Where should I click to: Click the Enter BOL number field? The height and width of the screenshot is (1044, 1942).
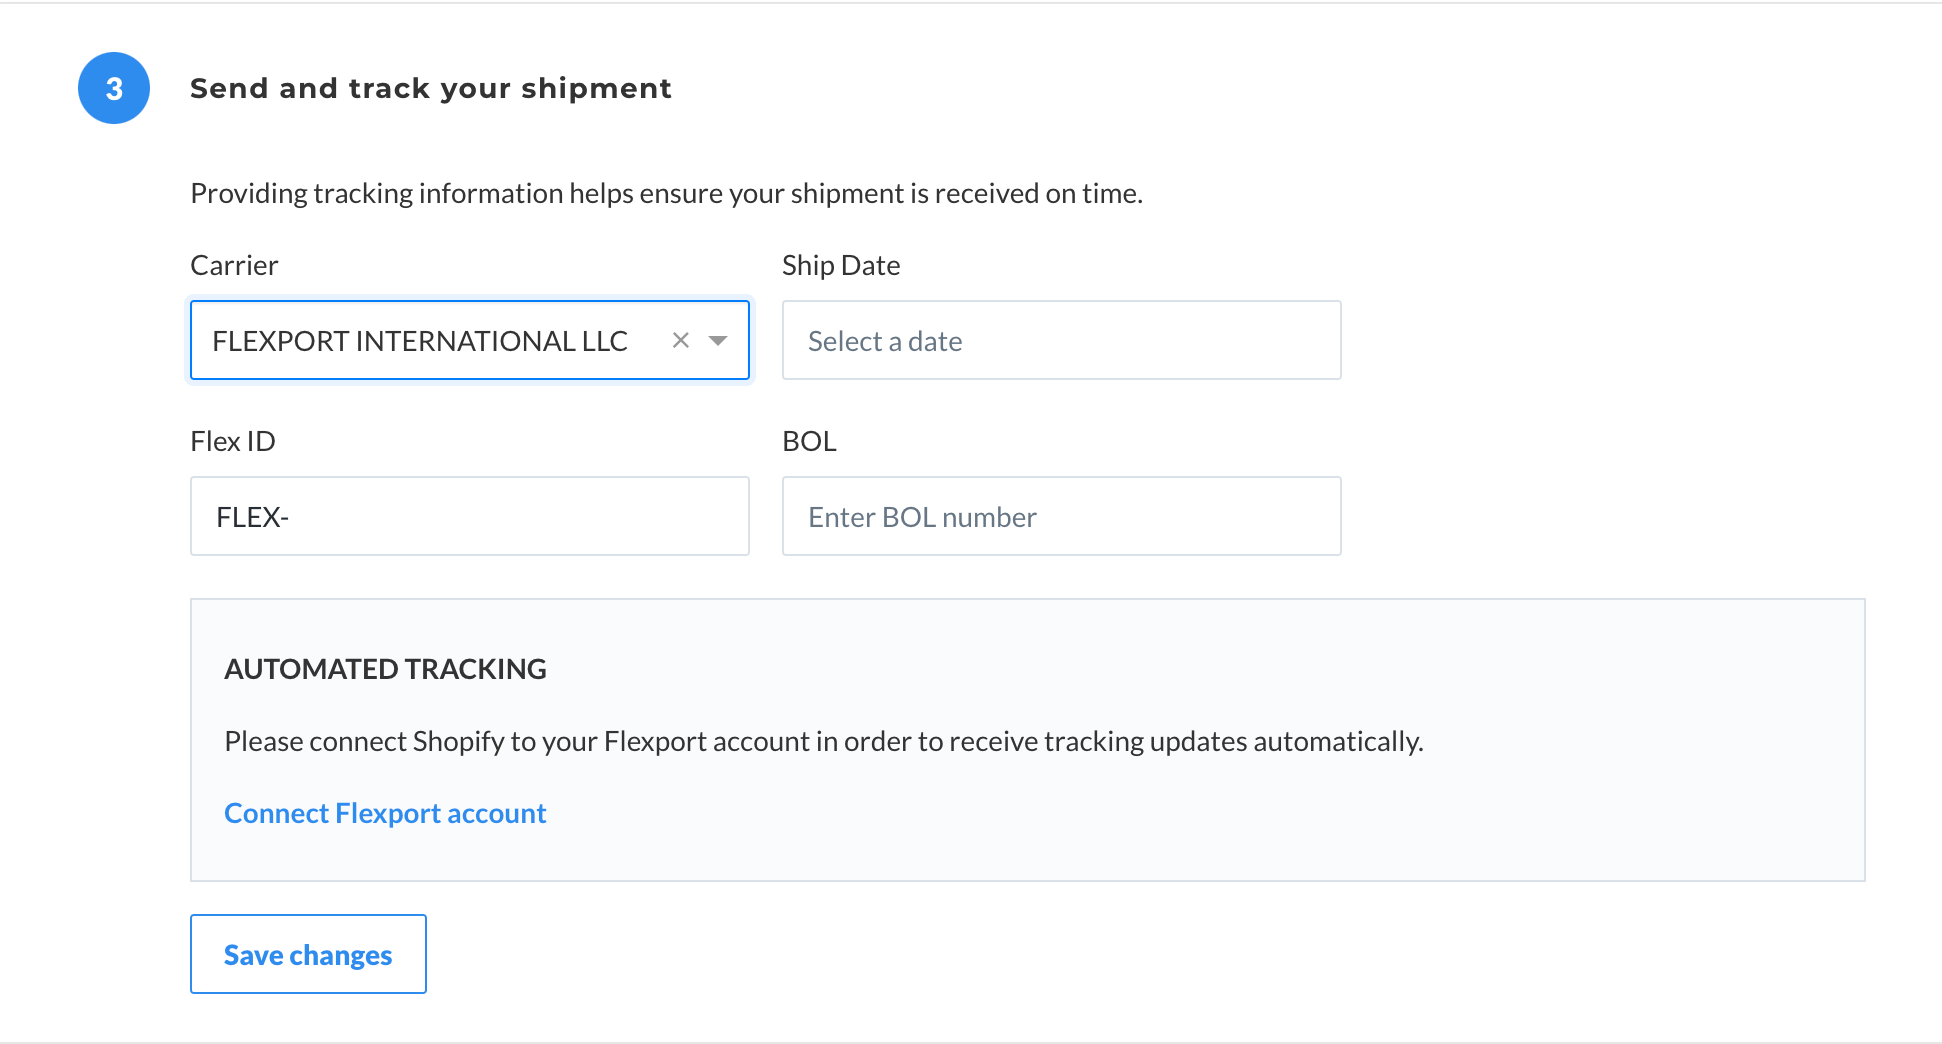1060,516
